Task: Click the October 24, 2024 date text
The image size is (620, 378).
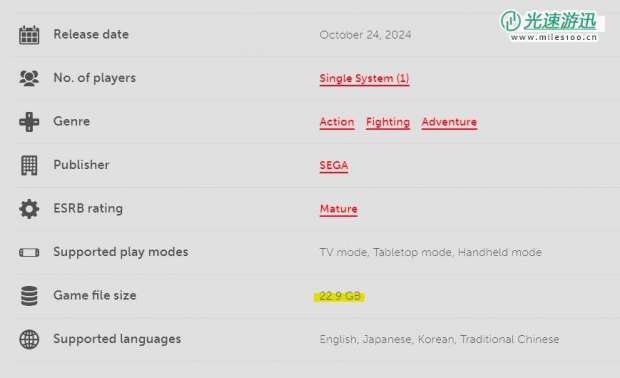Action: (x=365, y=35)
